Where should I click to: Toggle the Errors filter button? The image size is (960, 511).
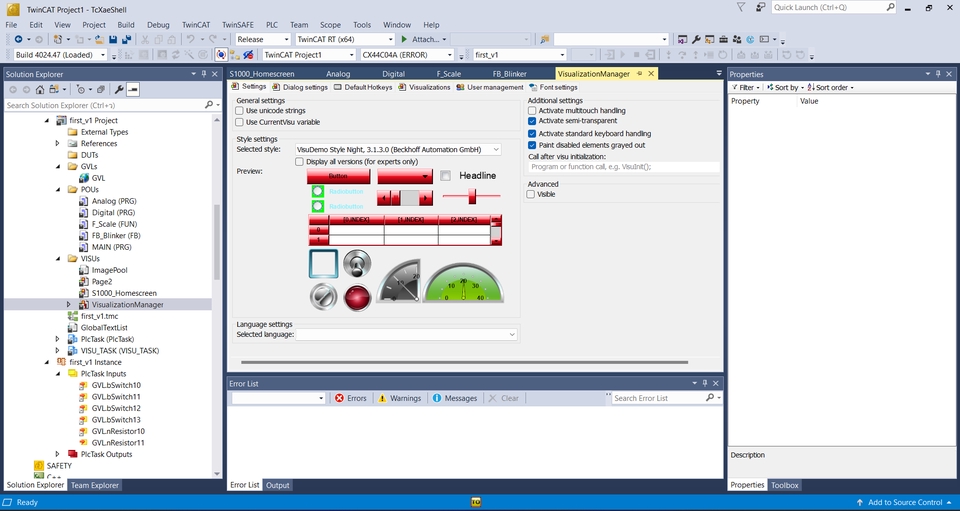tap(350, 398)
